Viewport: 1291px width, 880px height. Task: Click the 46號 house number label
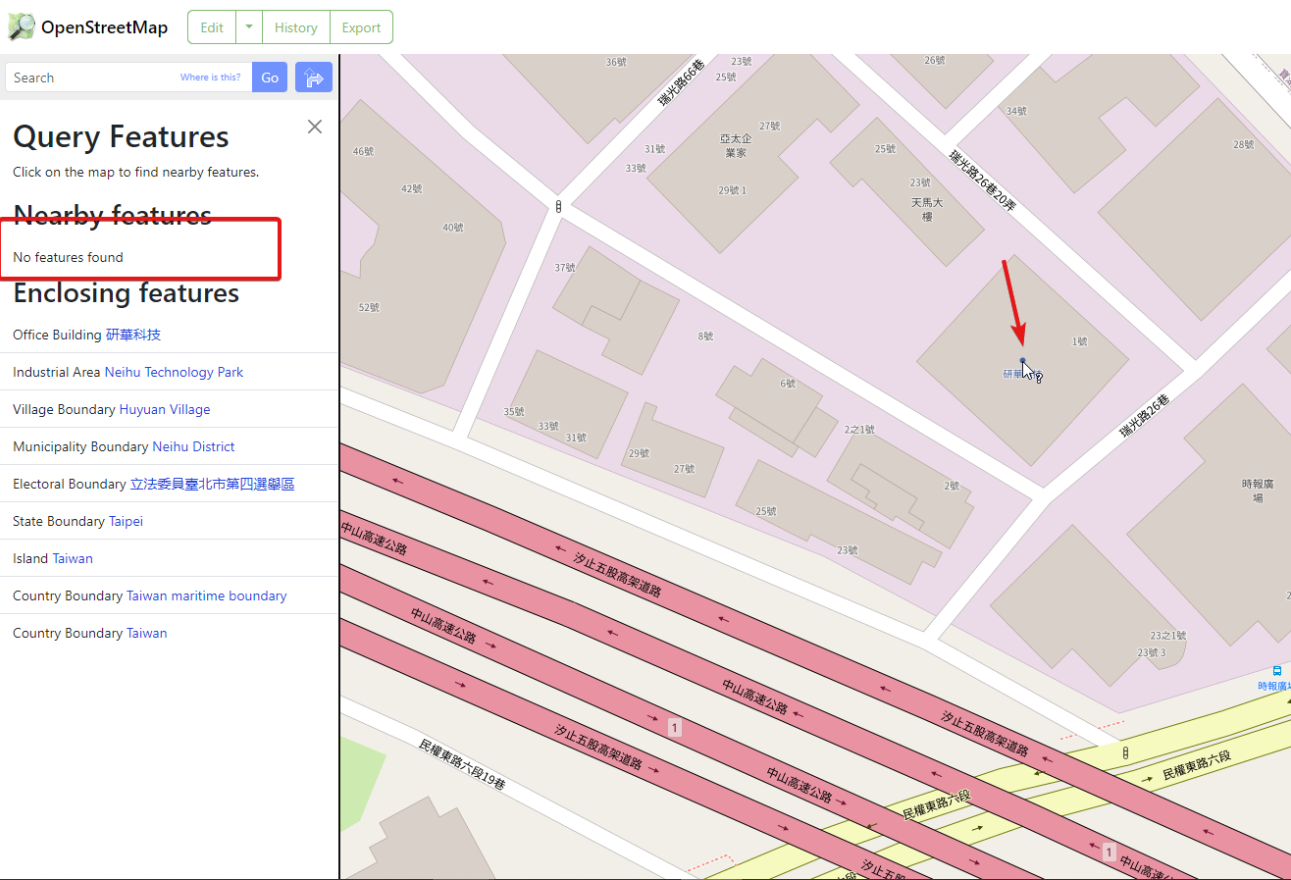(x=363, y=152)
